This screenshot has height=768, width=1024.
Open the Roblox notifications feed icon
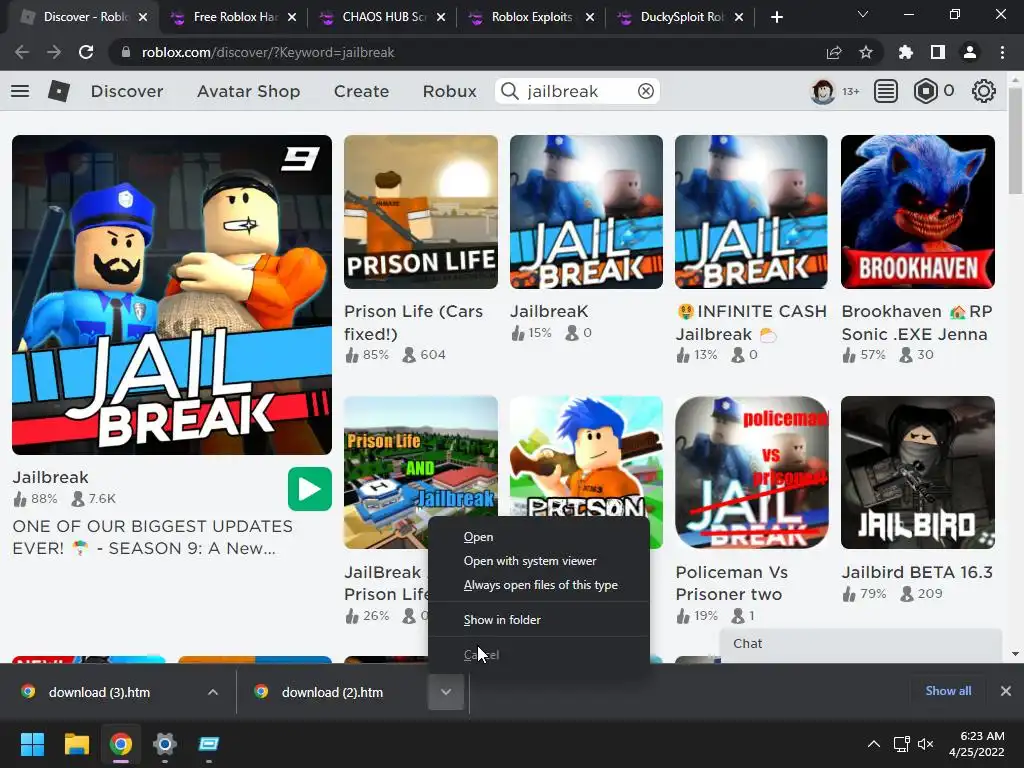point(886,91)
